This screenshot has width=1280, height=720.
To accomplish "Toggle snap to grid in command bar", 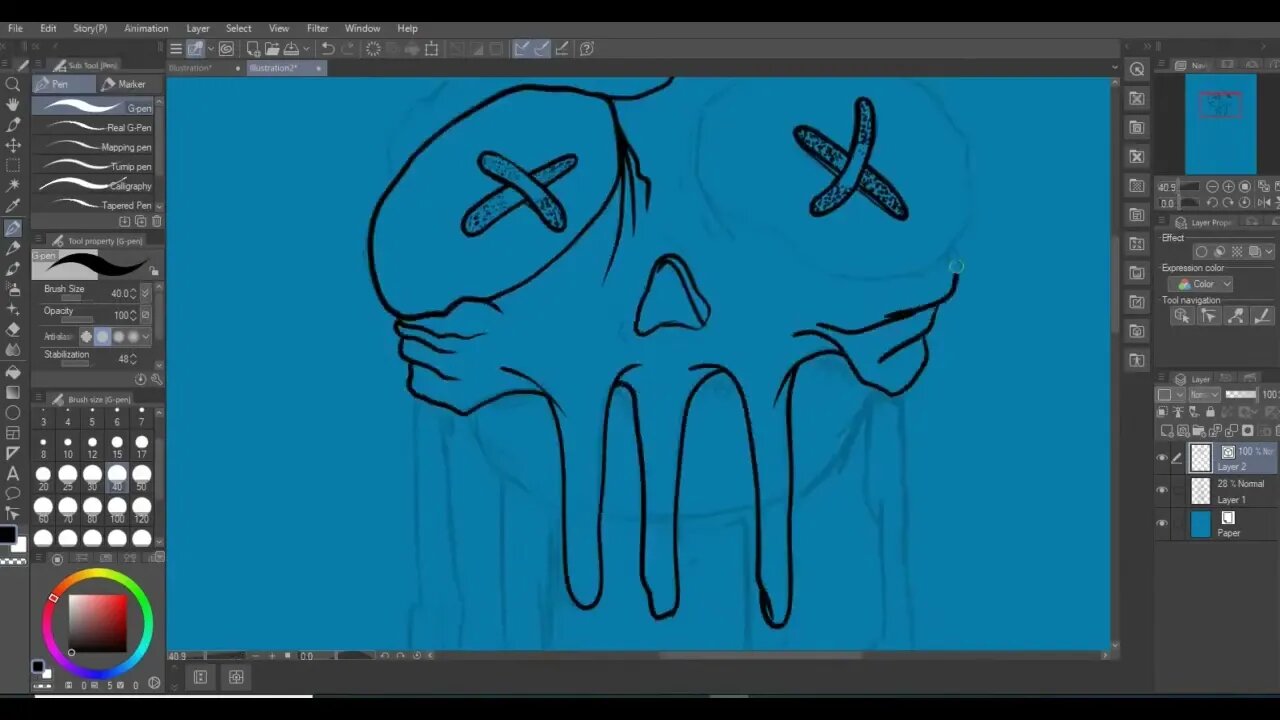I will [562, 48].
